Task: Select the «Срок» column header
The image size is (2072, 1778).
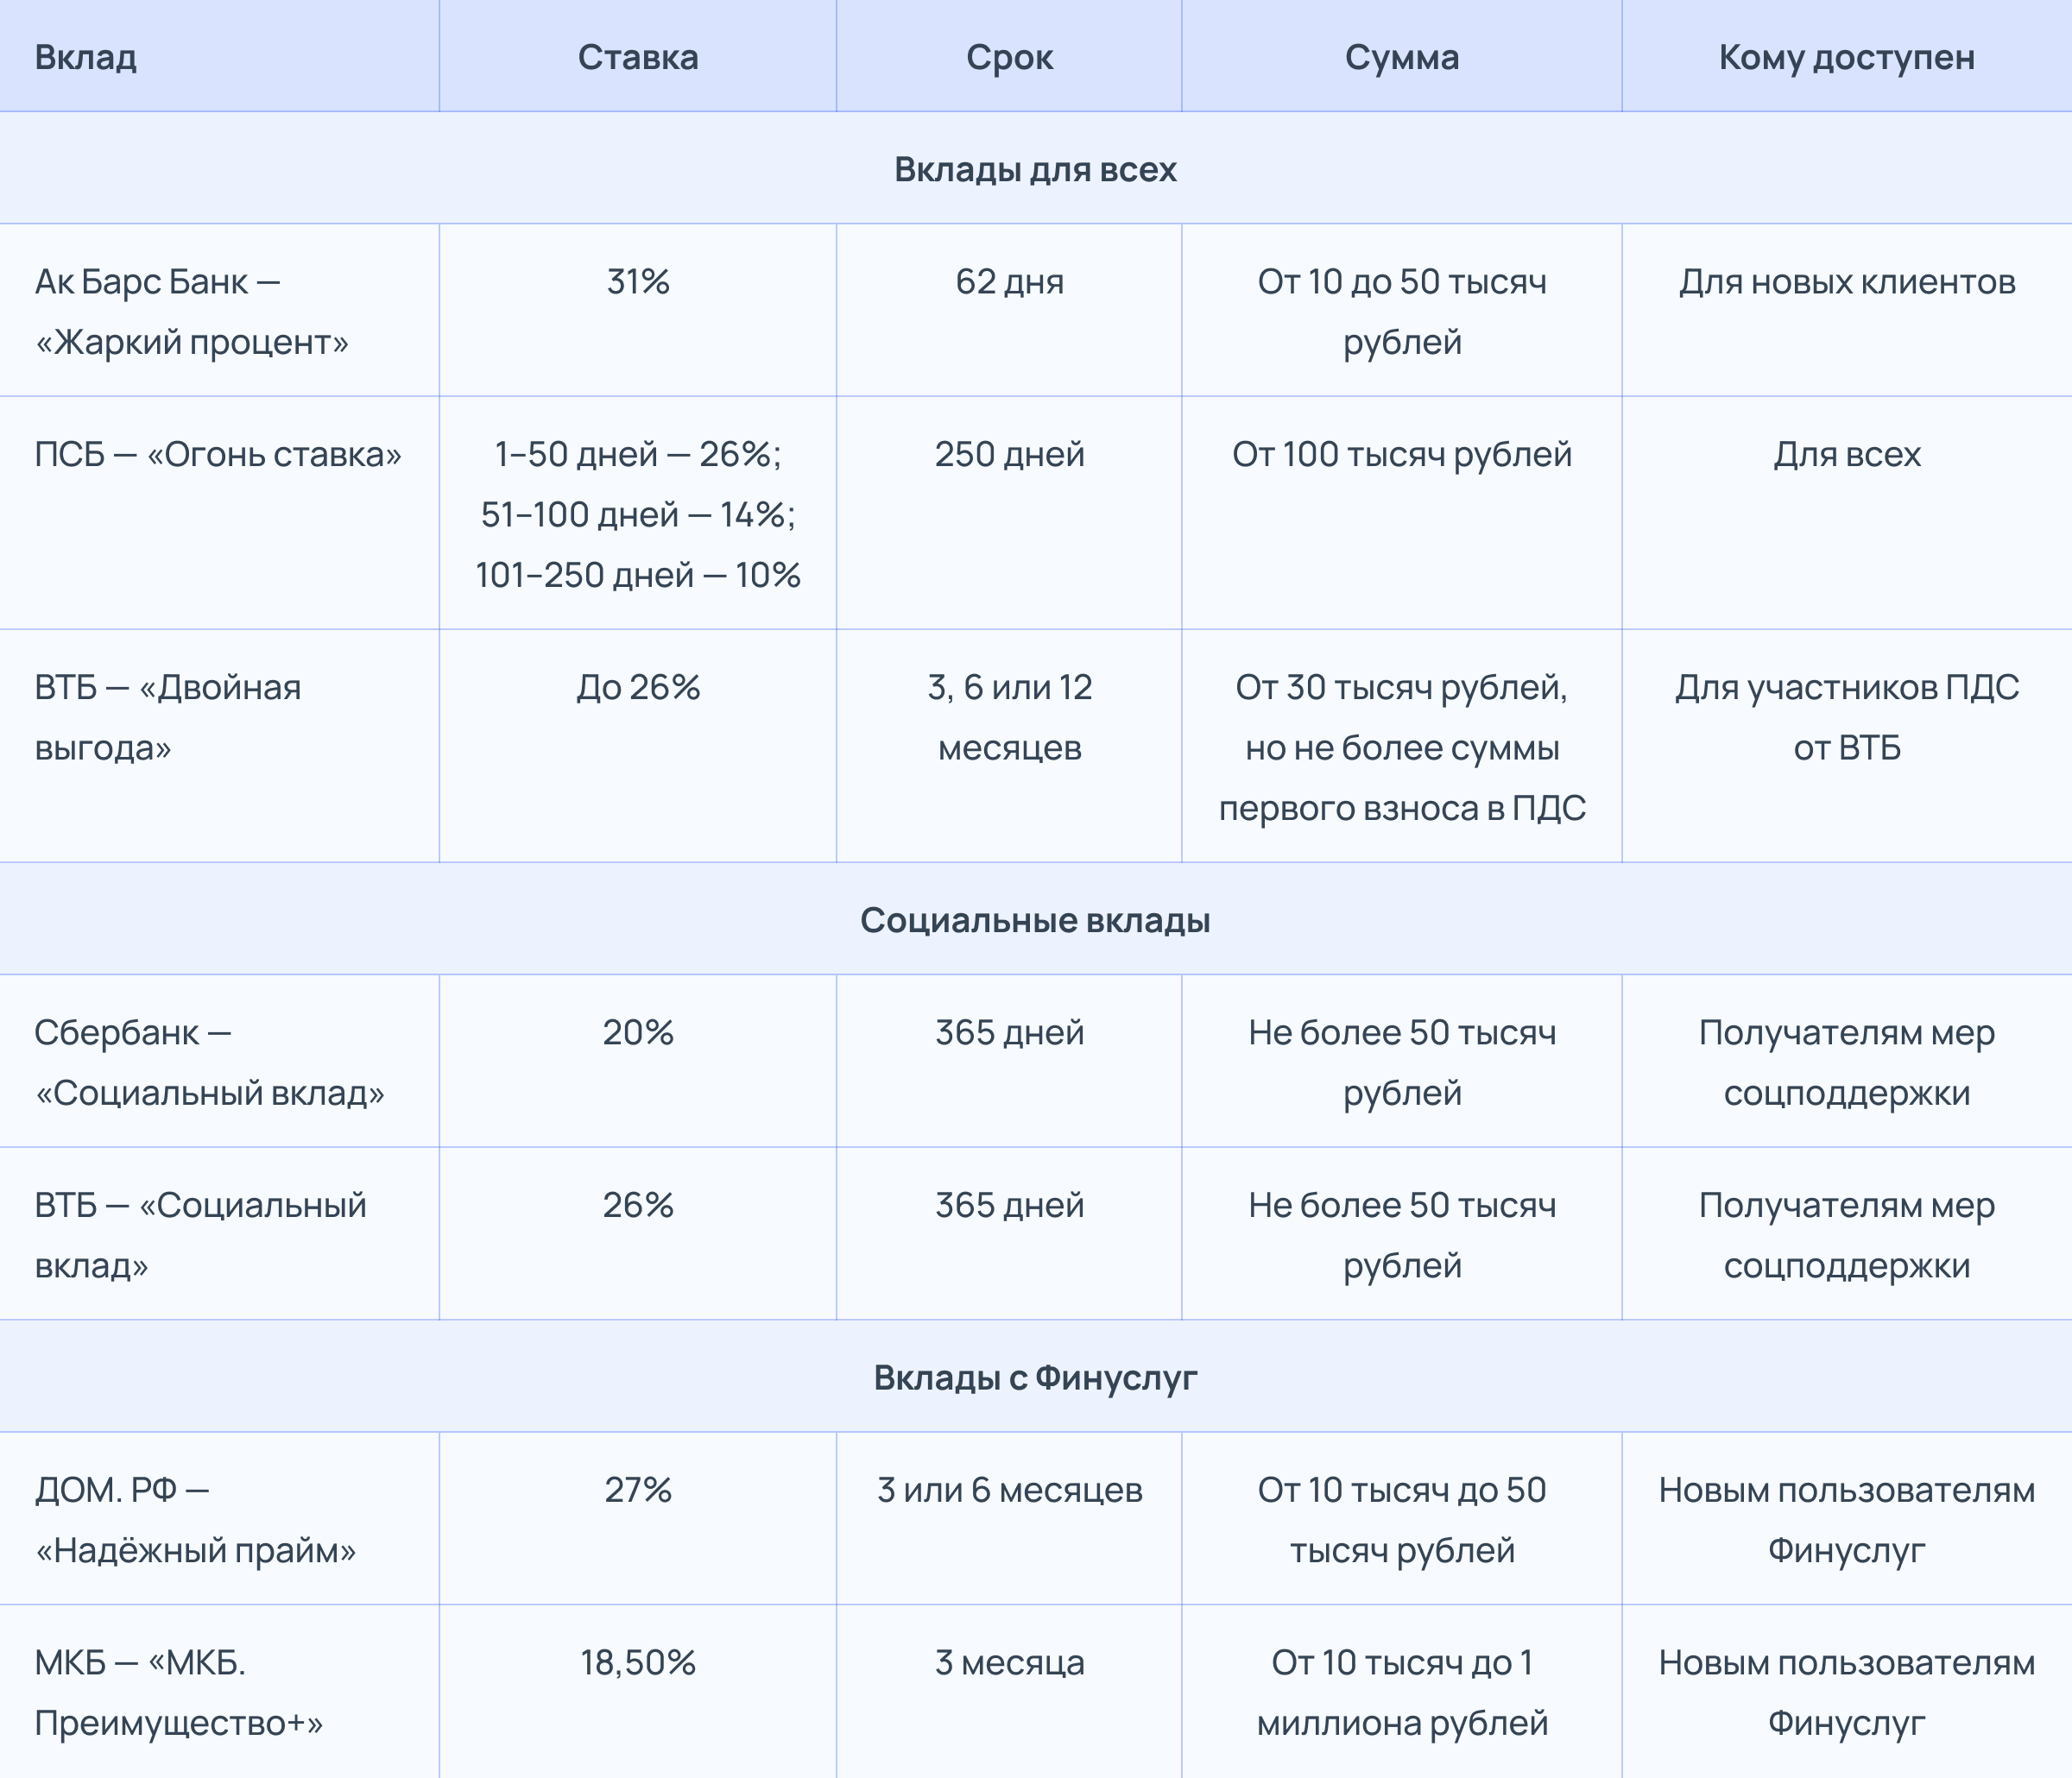Action: (1009, 57)
